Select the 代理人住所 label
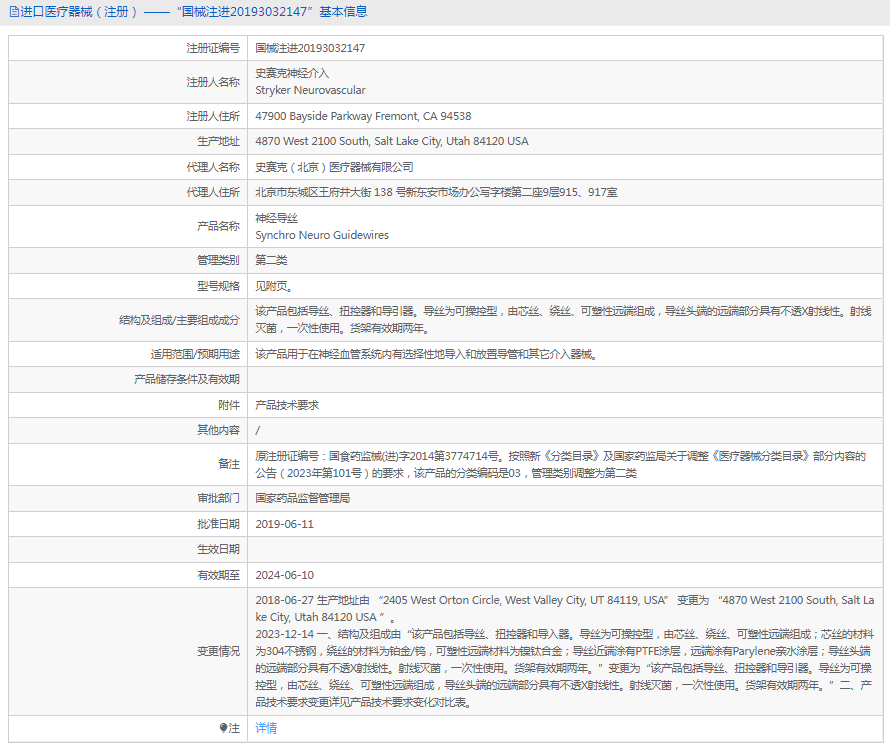 click(213, 192)
